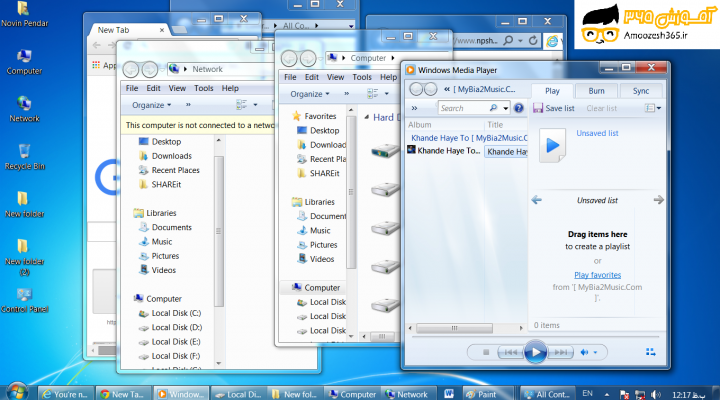Image resolution: width=720 pixels, height=400 pixels.
Task: Click the Windows Start button
Action: pyautogui.click(x=17, y=392)
